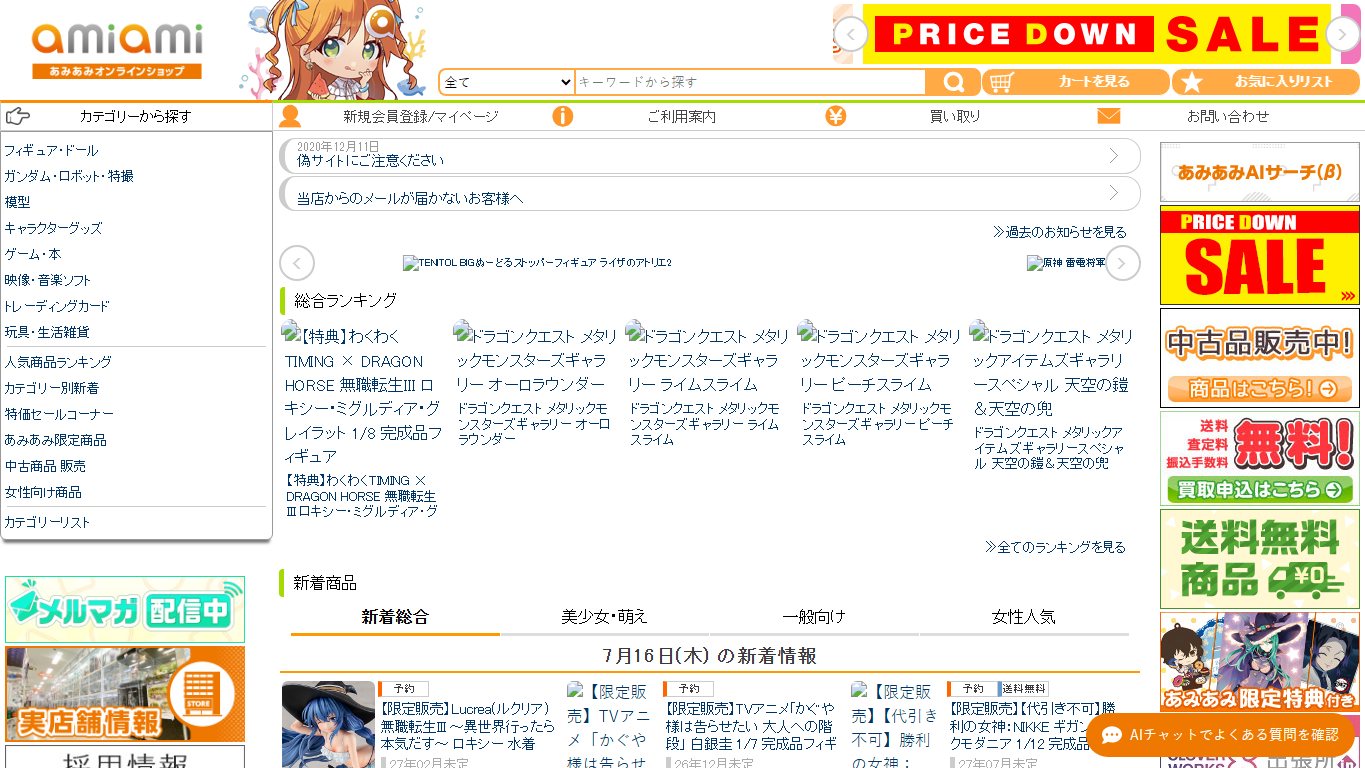Expand 当店からのメールが届かないお客様へ notice
This screenshot has height=768, width=1365.
pyautogui.click(x=710, y=194)
